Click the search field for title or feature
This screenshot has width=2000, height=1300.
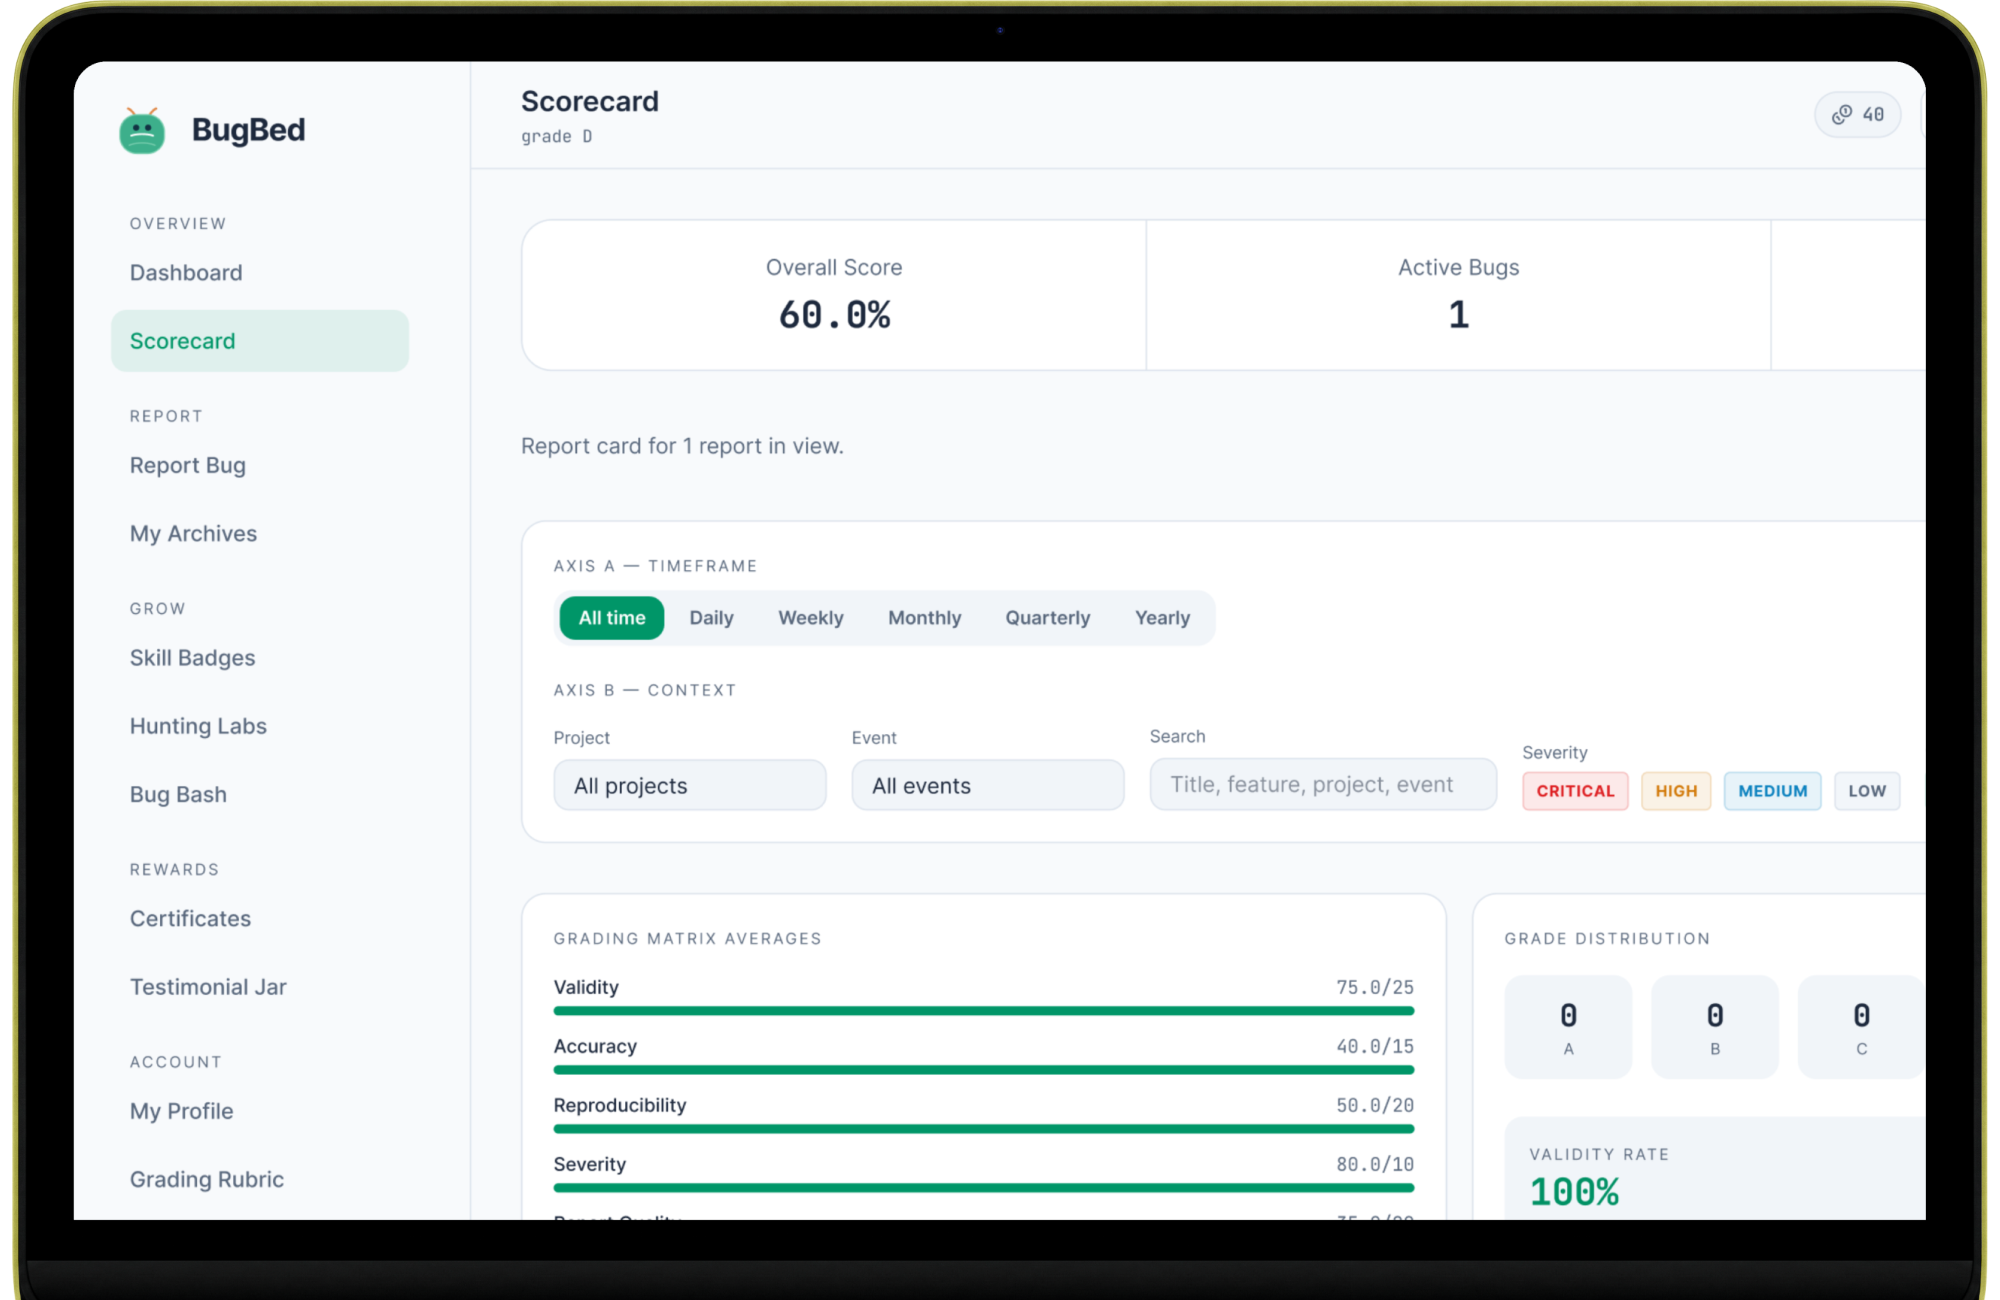[1323, 785]
